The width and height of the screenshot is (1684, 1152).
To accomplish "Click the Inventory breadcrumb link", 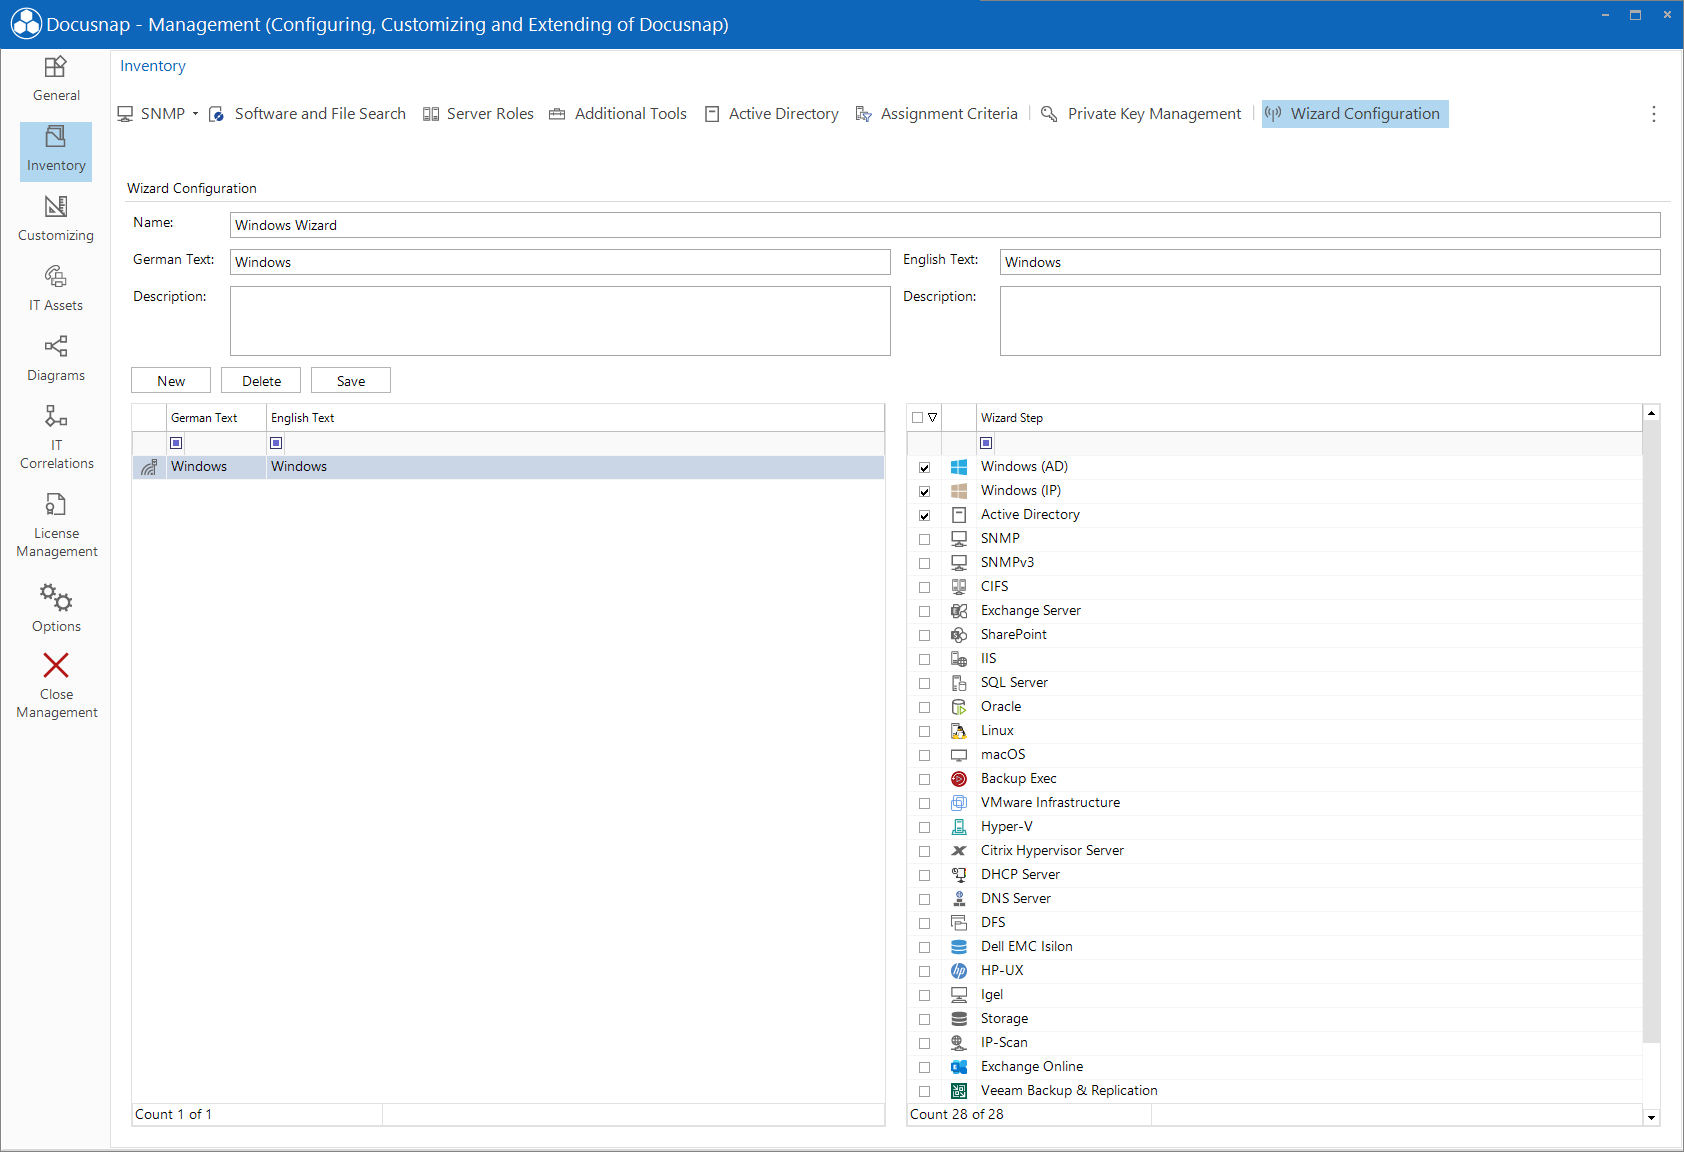I will click(x=153, y=66).
